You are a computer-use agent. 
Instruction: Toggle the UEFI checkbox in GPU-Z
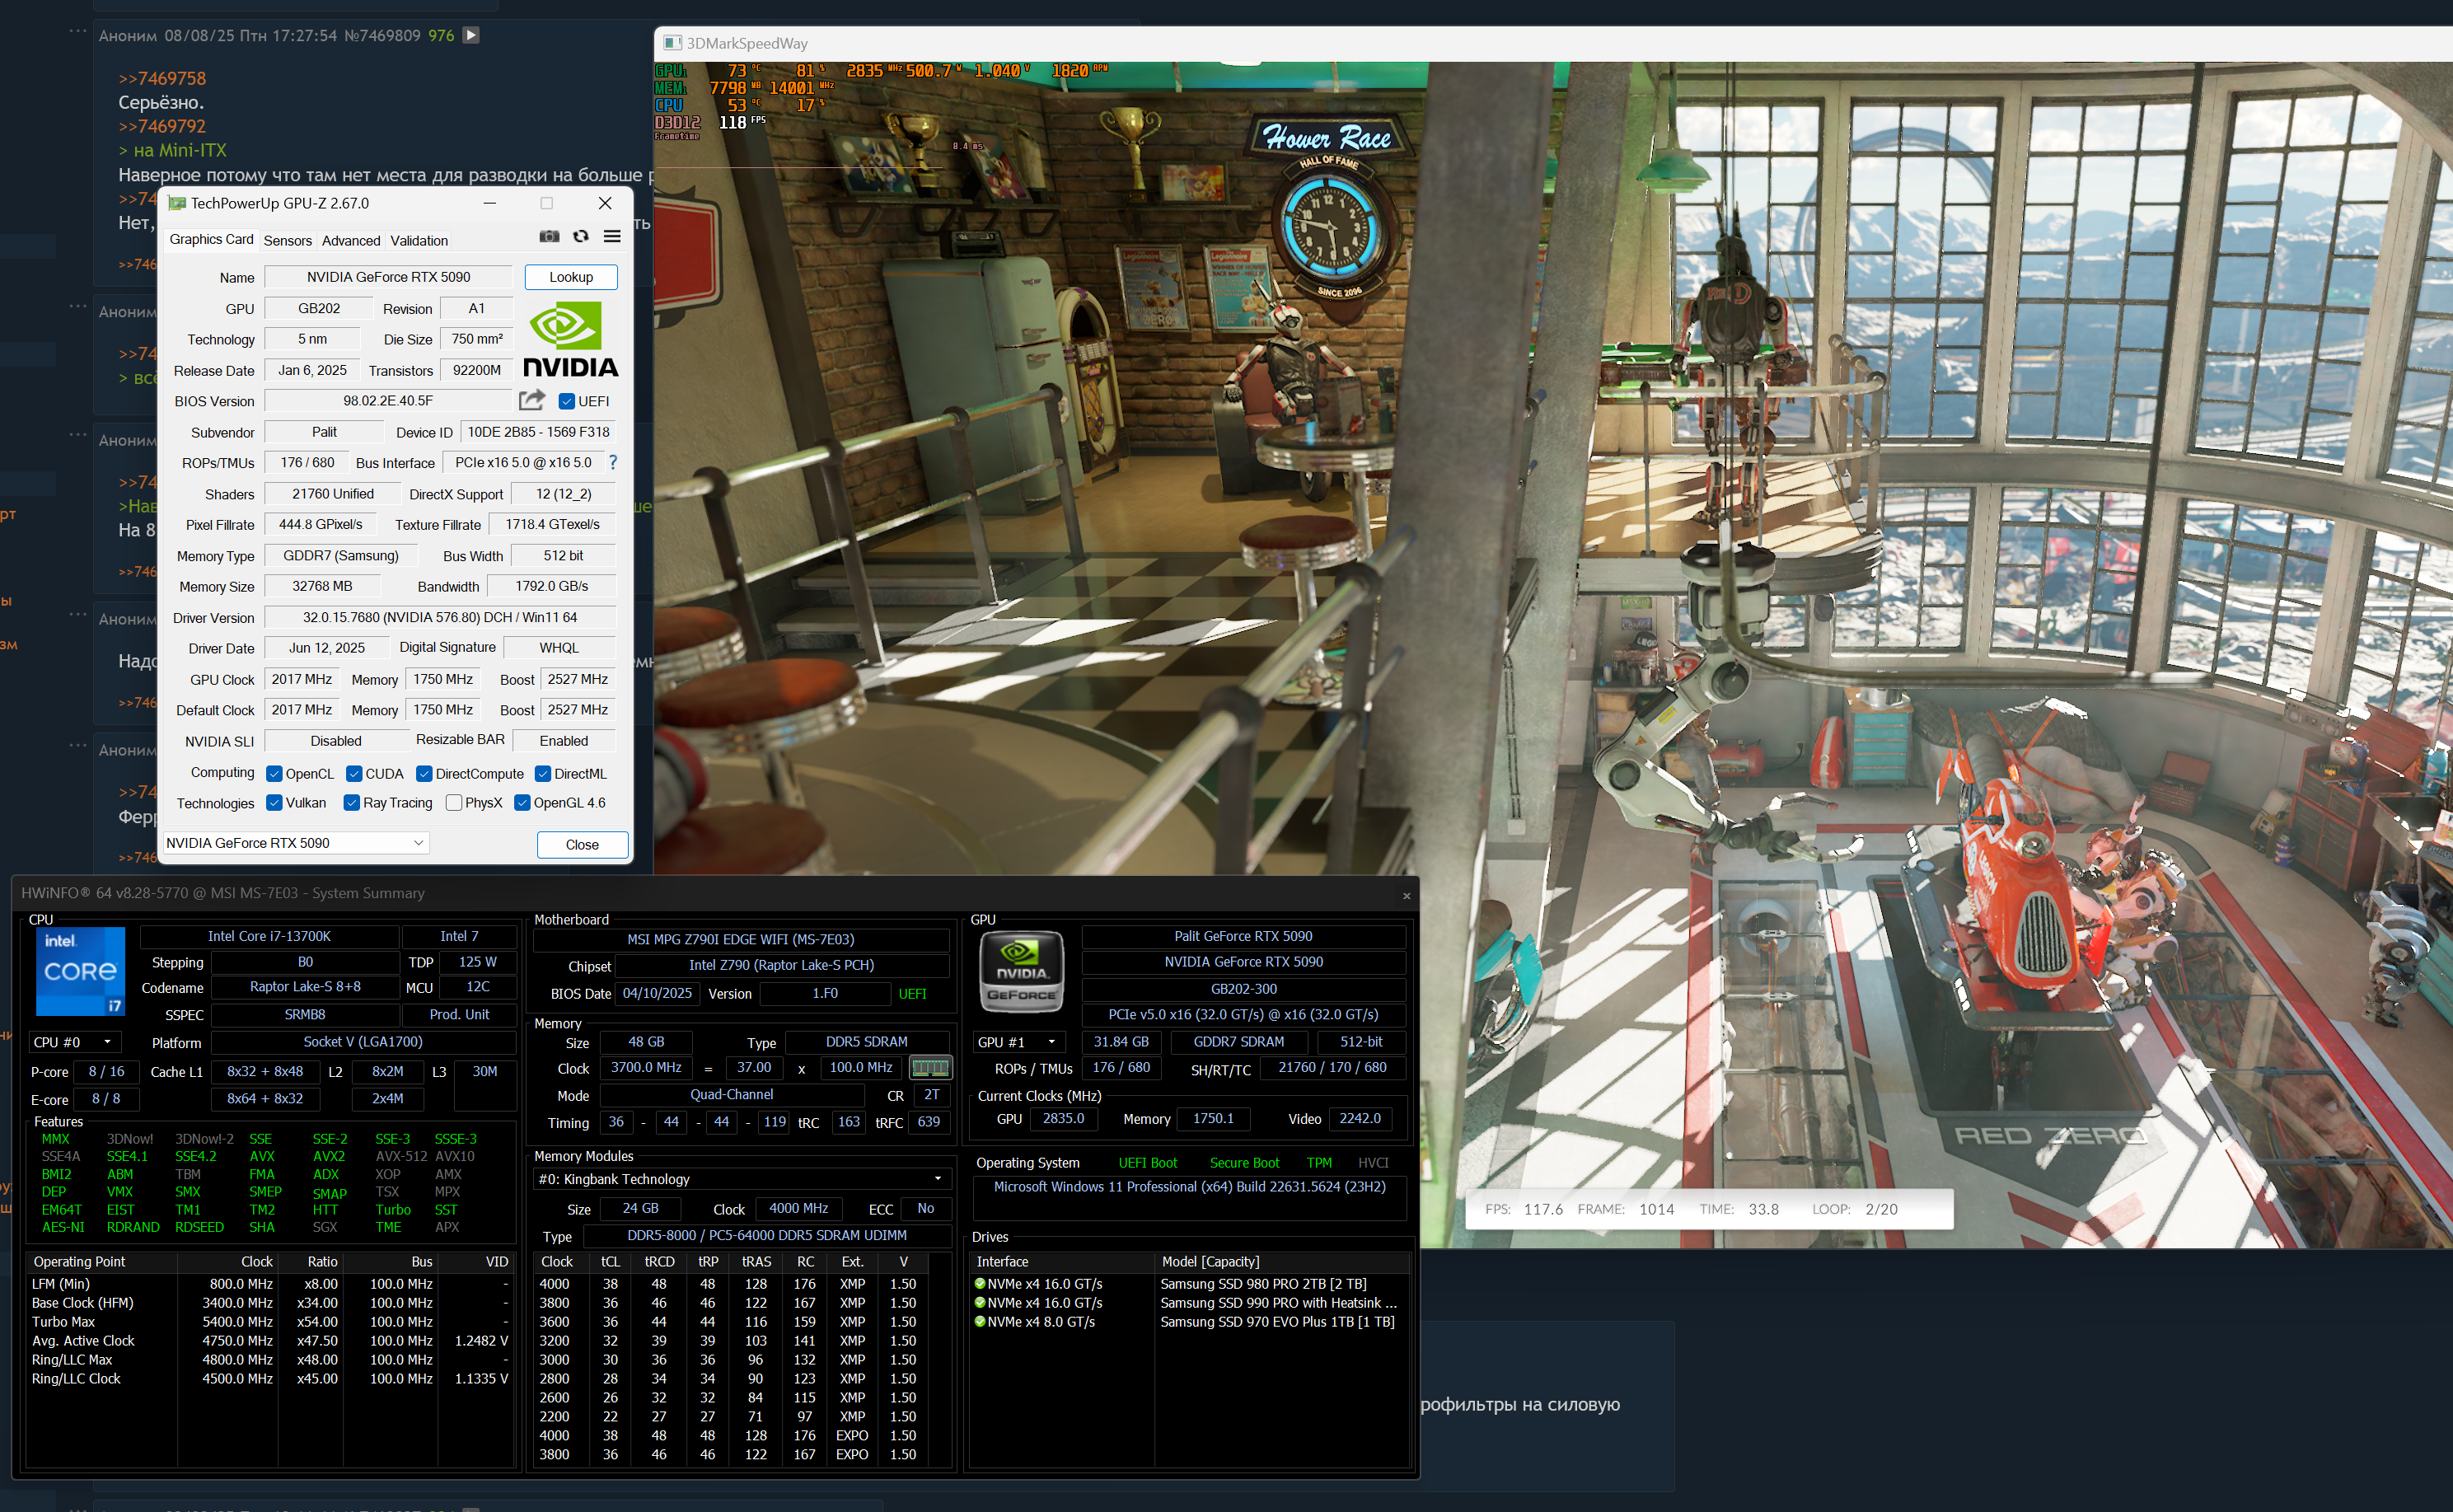566,401
